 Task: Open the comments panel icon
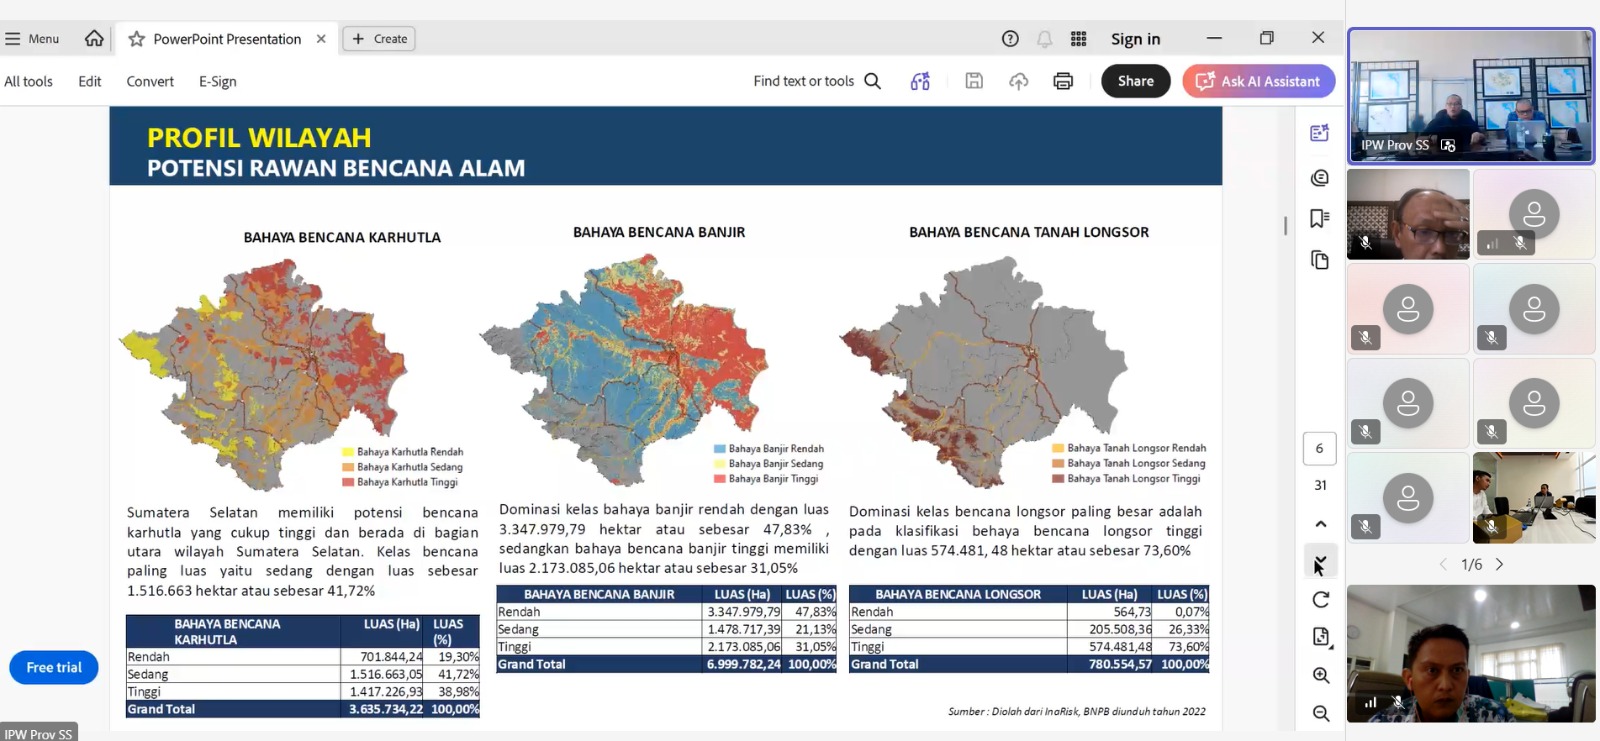coord(1320,177)
